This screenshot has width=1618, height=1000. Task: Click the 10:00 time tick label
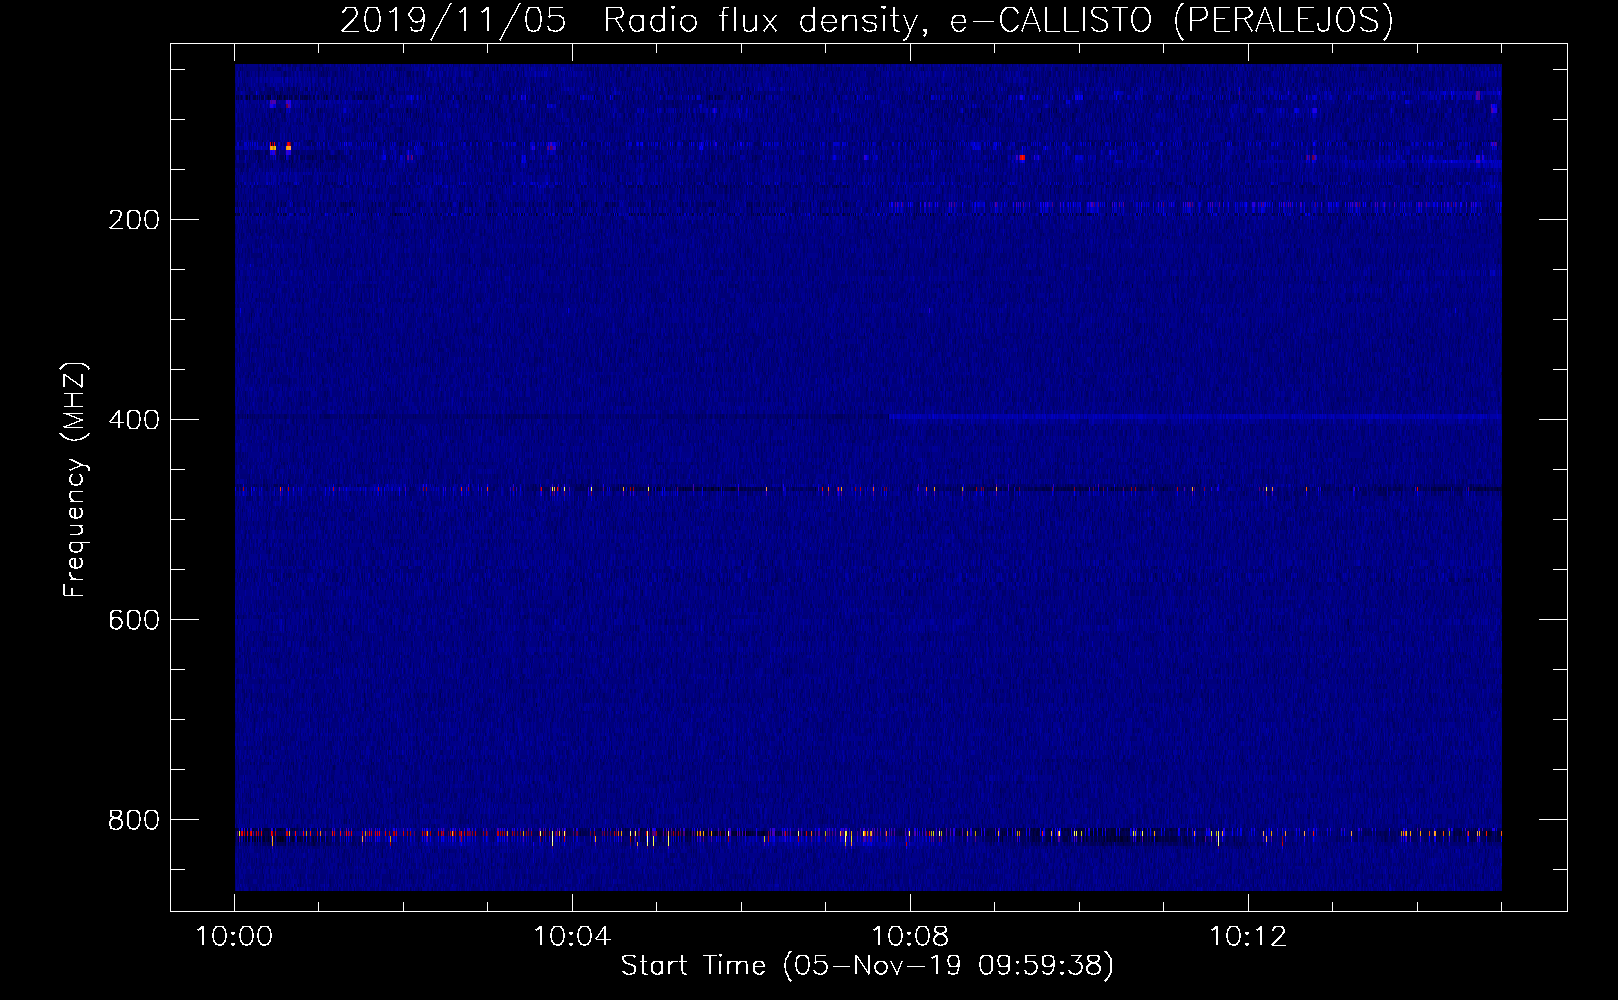tap(234, 937)
